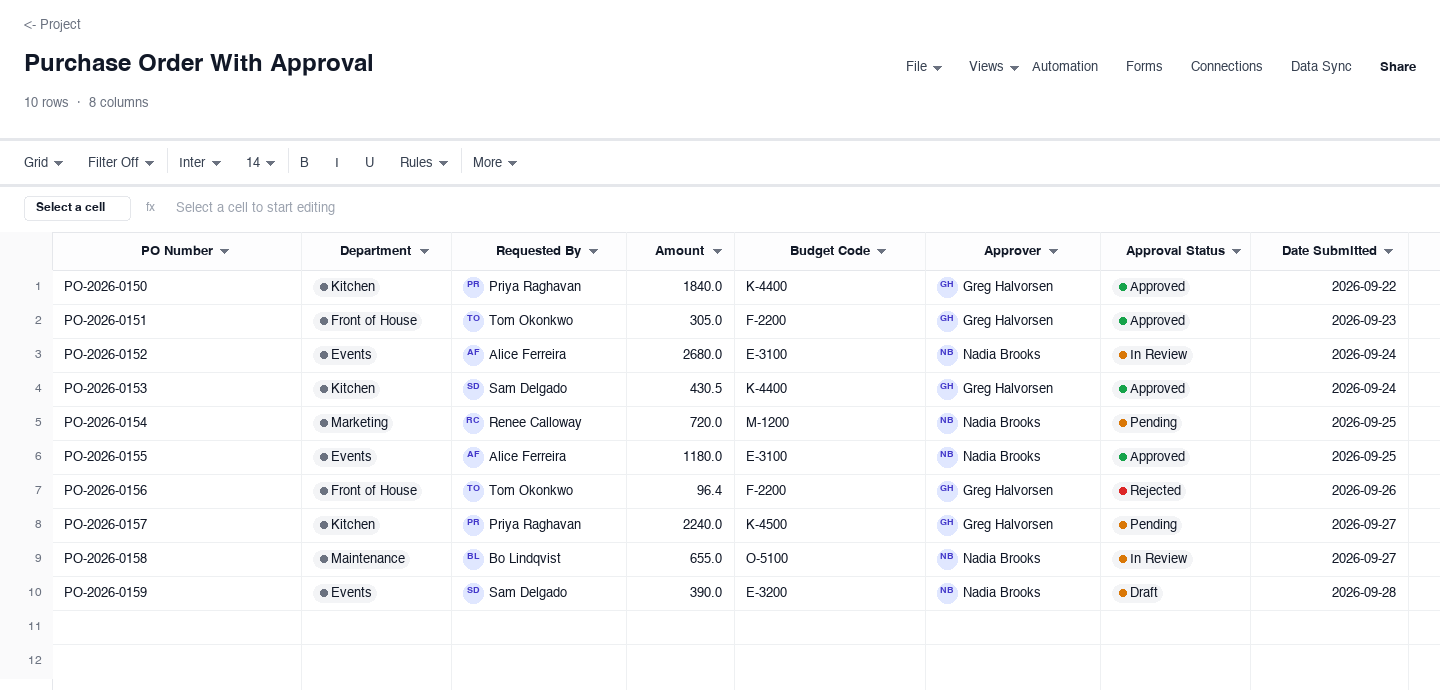This screenshot has width=1440, height=690.
Task: Click BL avatar beside Bo Lindqvist
Action: pyautogui.click(x=473, y=558)
